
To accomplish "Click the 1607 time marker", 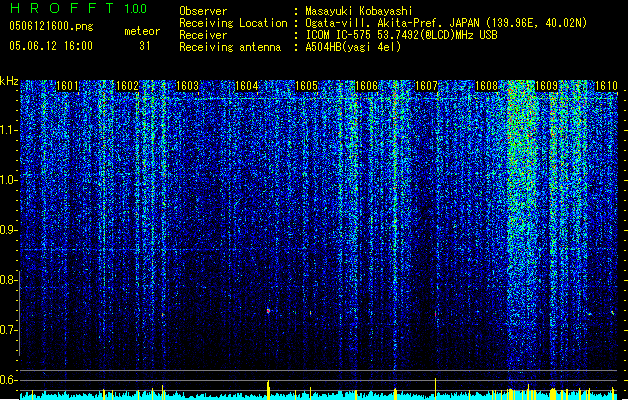I will point(426,86).
